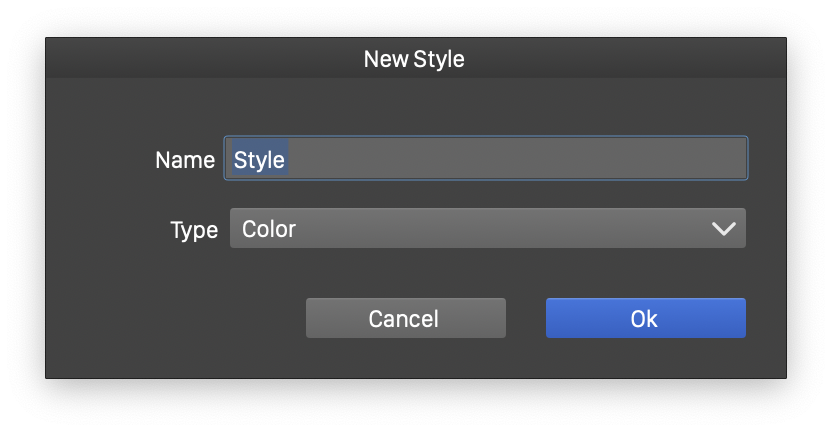Focus the style Name input box
The width and height of the screenshot is (832, 432).
(x=487, y=159)
